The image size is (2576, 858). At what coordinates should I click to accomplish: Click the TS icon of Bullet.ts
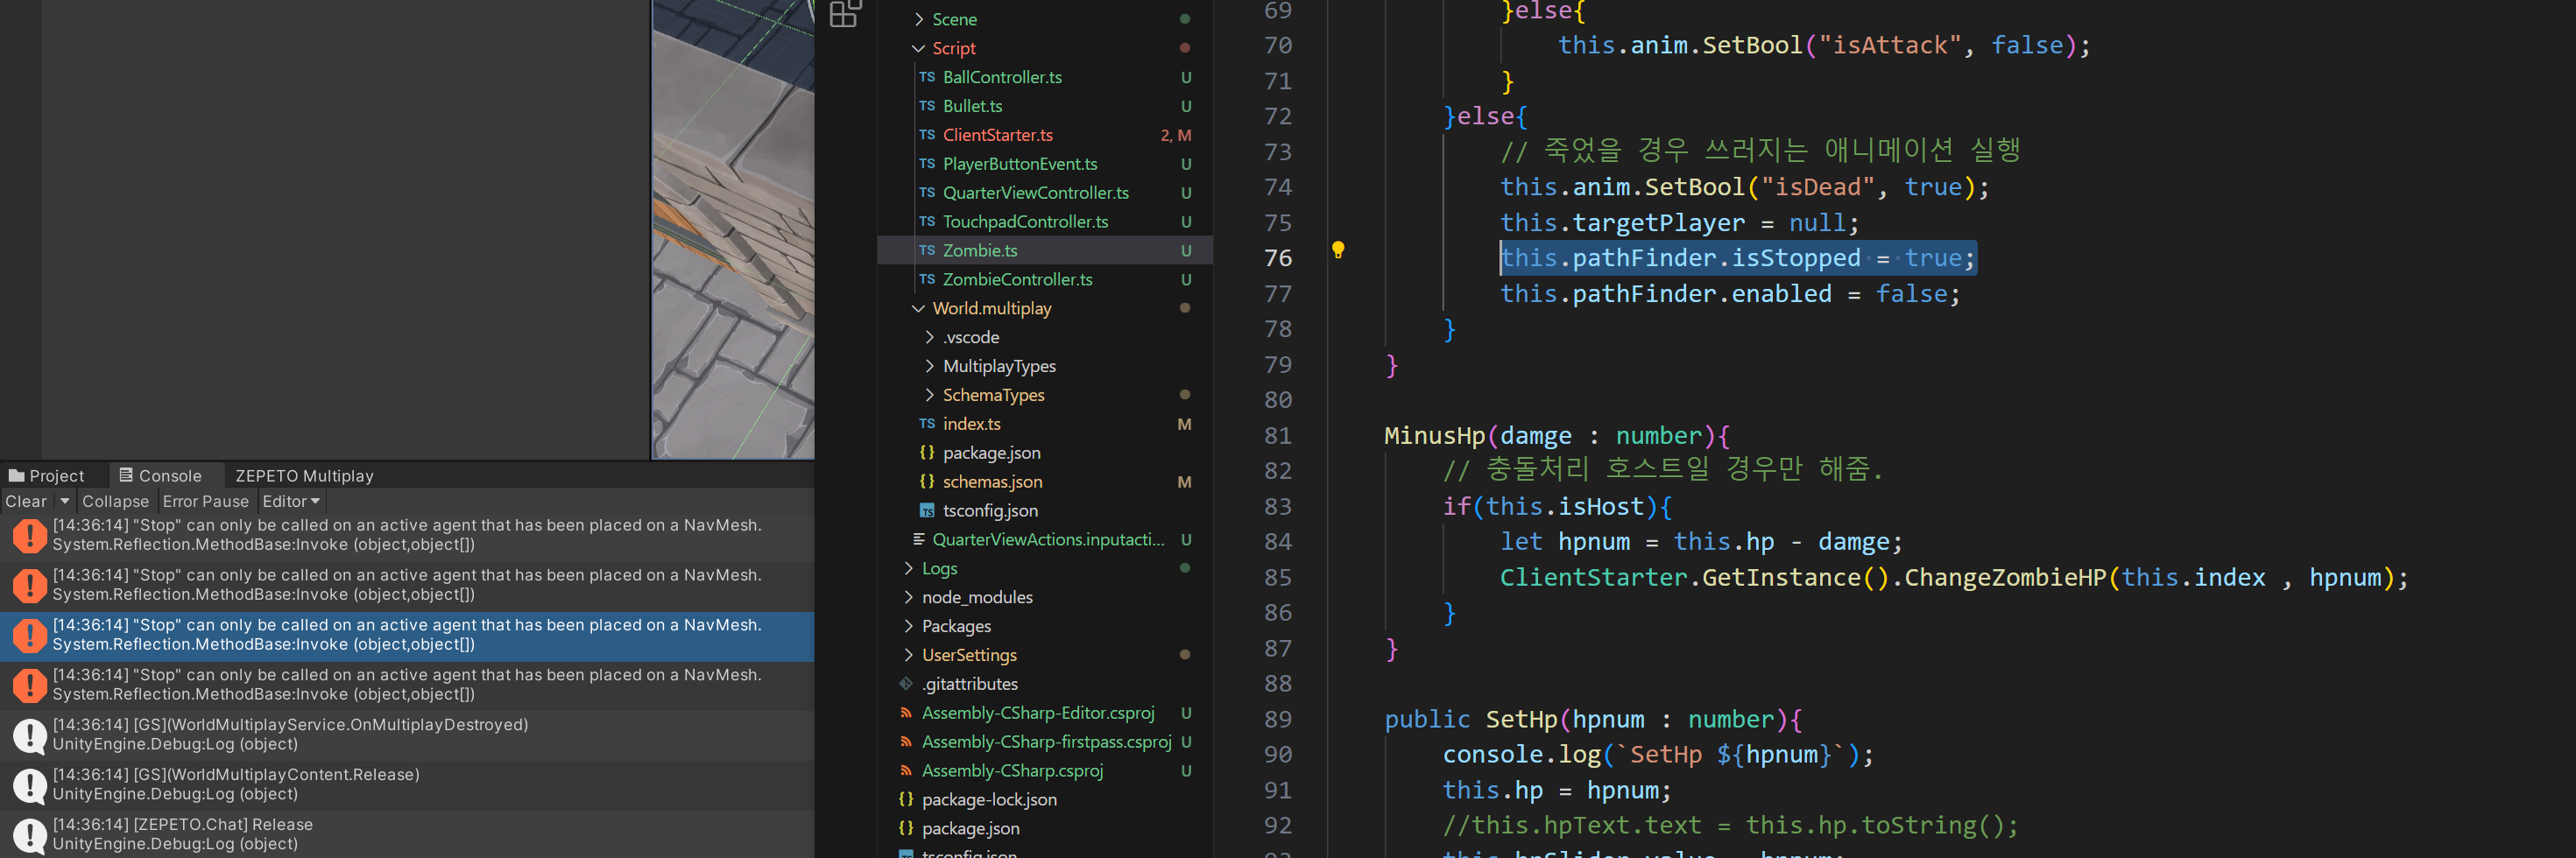[x=927, y=106]
